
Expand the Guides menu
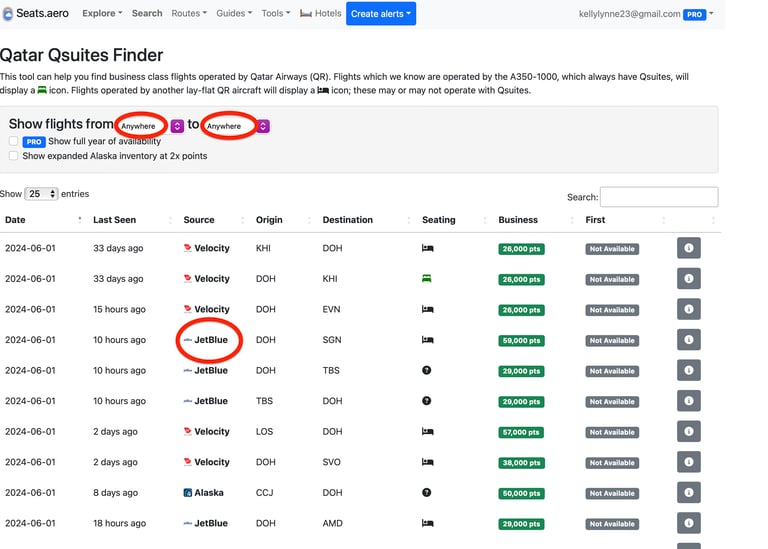(234, 13)
